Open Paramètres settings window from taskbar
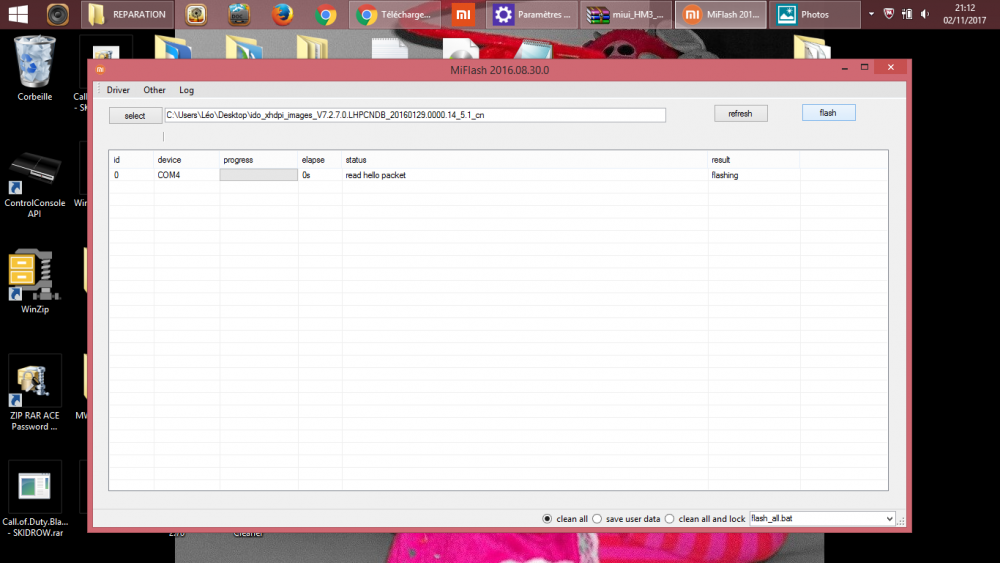The image size is (1000, 563). (x=532, y=15)
